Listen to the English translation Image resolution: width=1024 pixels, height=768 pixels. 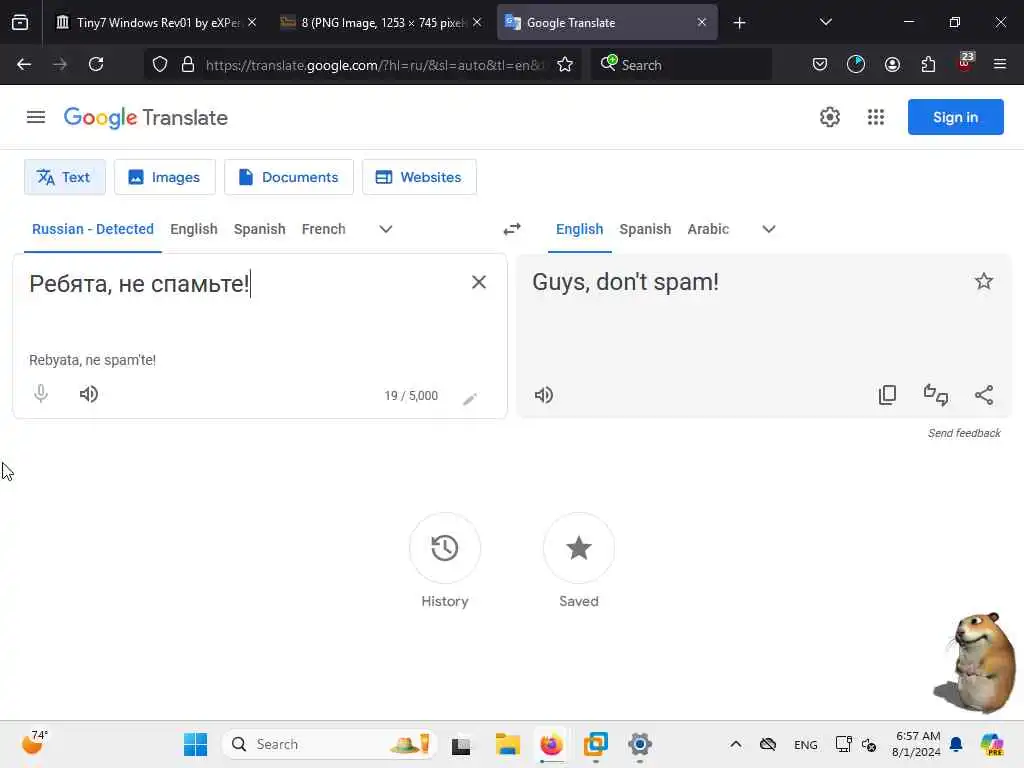(x=543, y=395)
